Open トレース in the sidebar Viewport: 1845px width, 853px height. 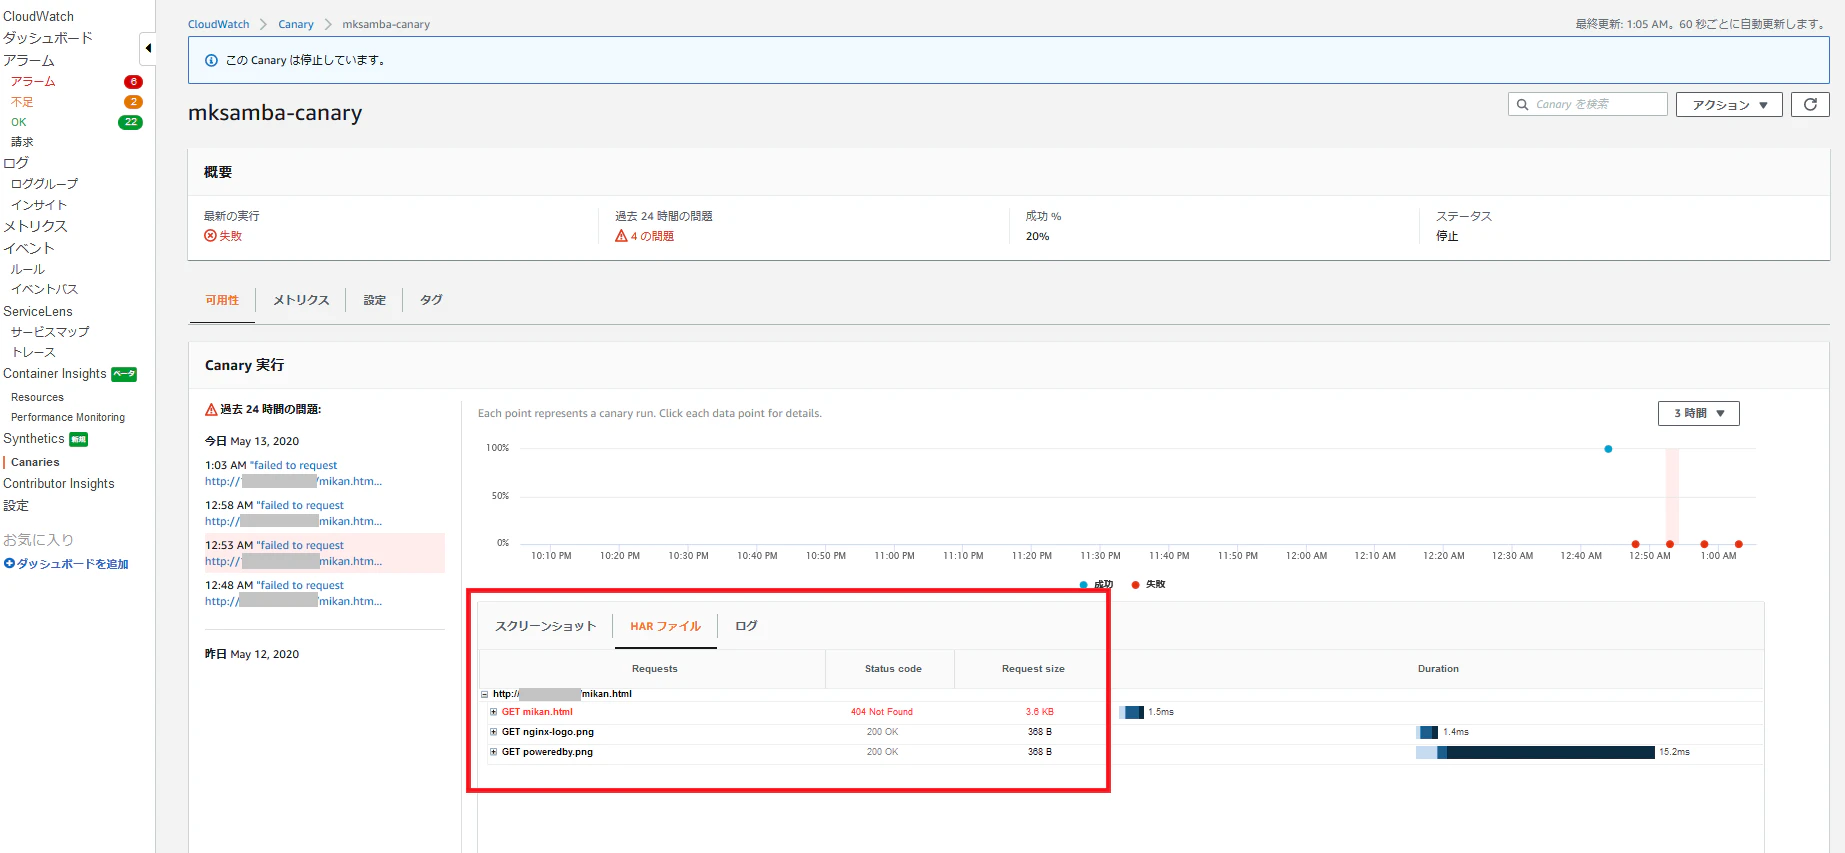coord(33,352)
